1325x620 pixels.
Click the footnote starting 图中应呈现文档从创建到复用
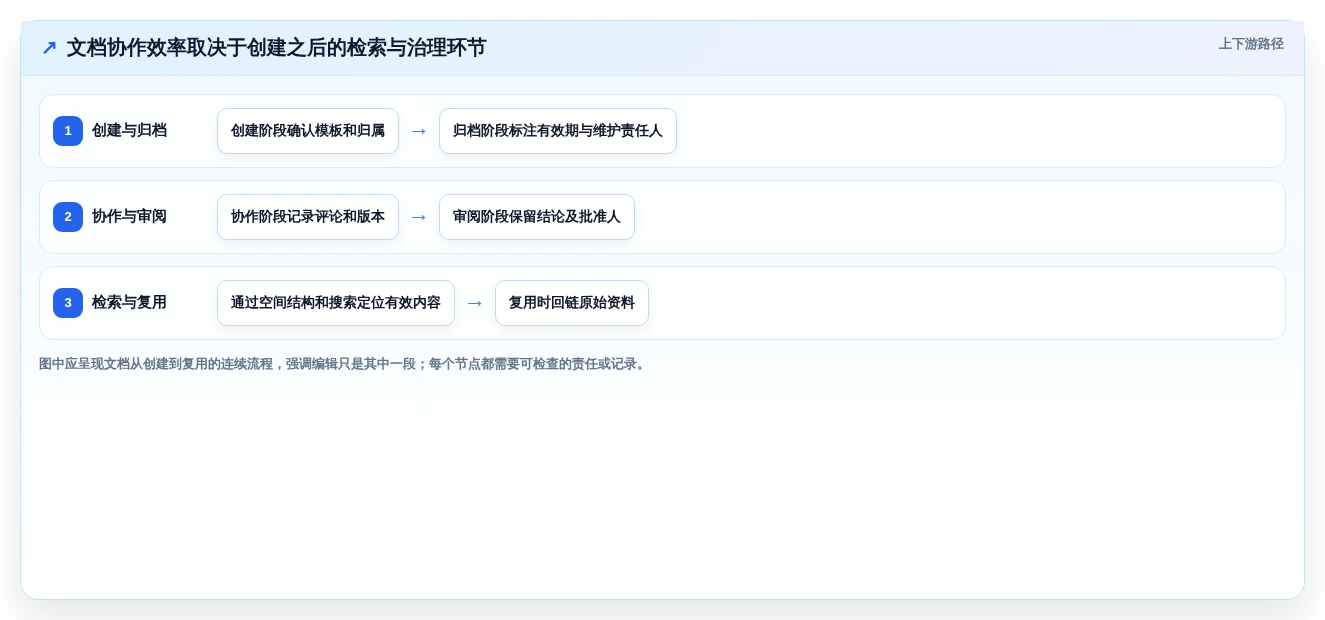pos(344,364)
